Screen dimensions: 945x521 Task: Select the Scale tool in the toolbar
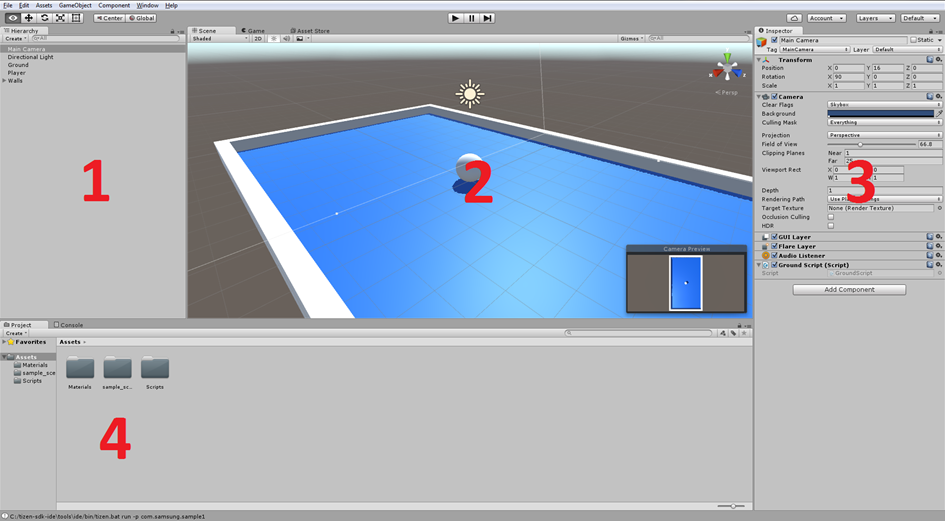click(x=60, y=18)
